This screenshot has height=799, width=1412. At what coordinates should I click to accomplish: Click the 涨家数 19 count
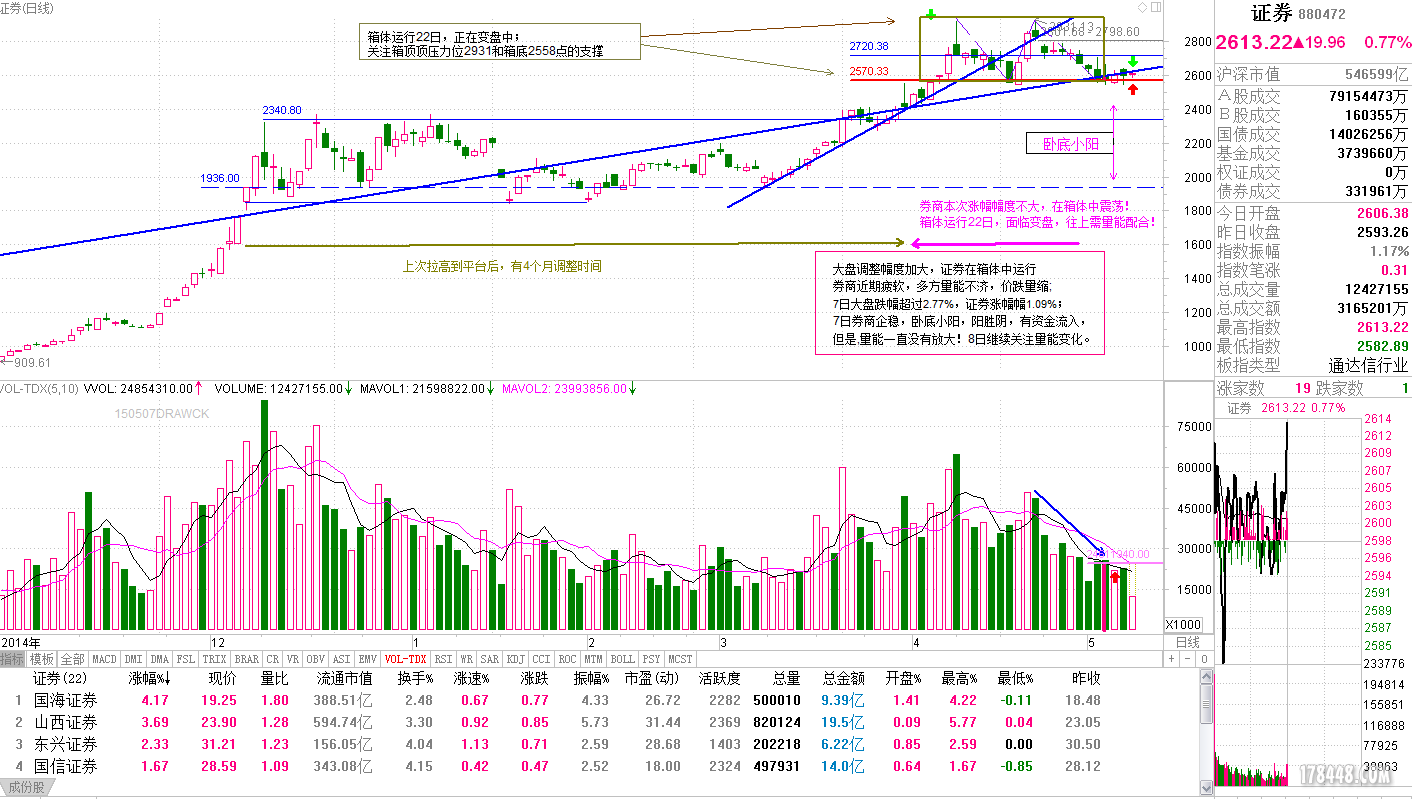tap(1302, 388)
